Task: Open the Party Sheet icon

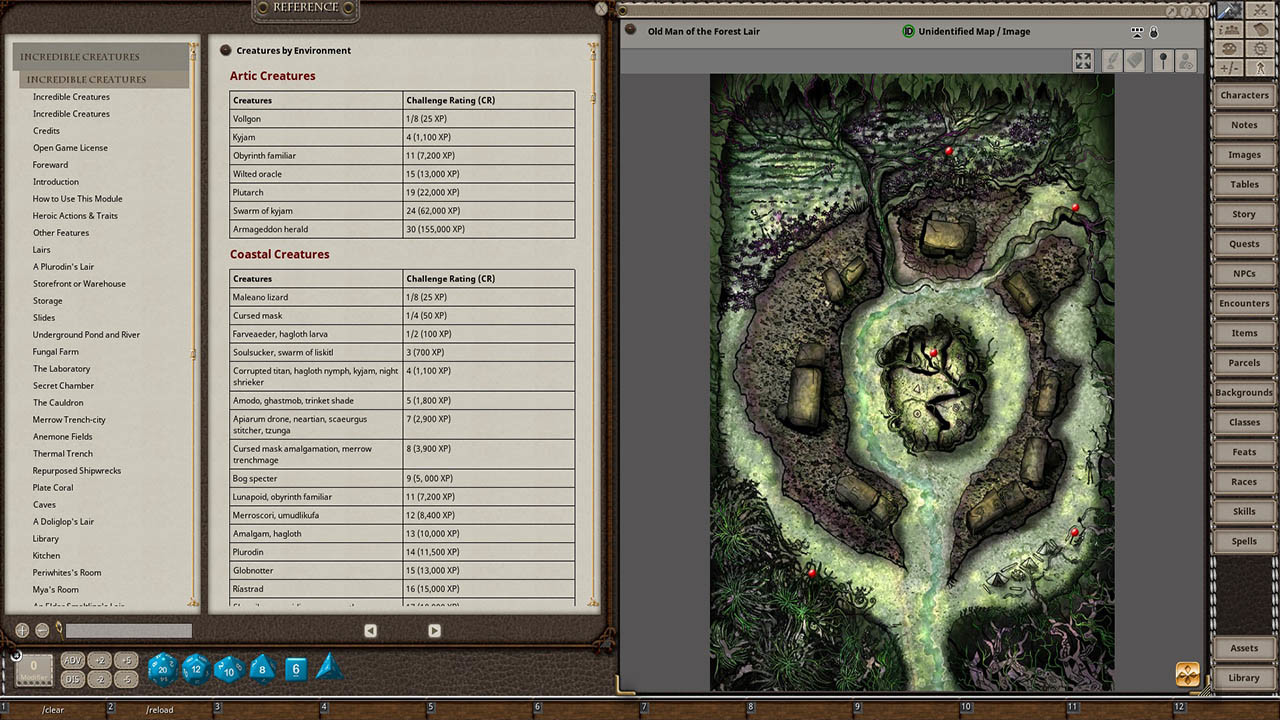Action: (1231, 30)
